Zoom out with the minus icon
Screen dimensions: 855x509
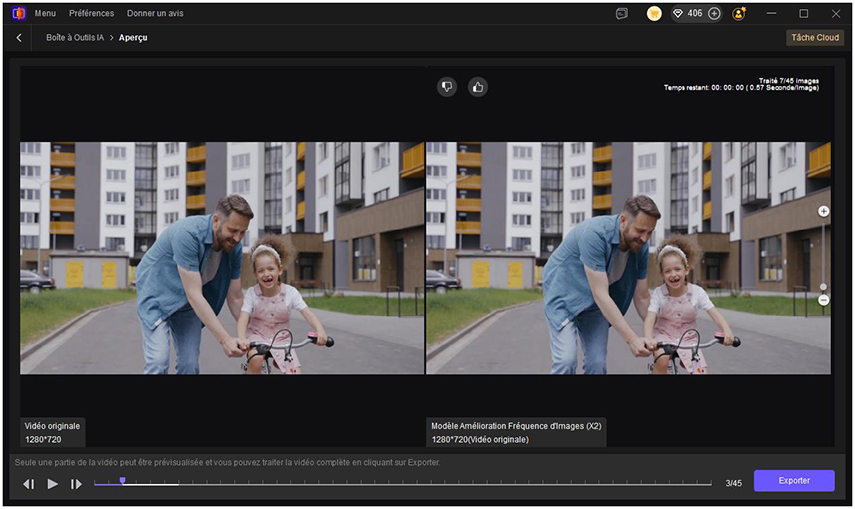point(823,300)
